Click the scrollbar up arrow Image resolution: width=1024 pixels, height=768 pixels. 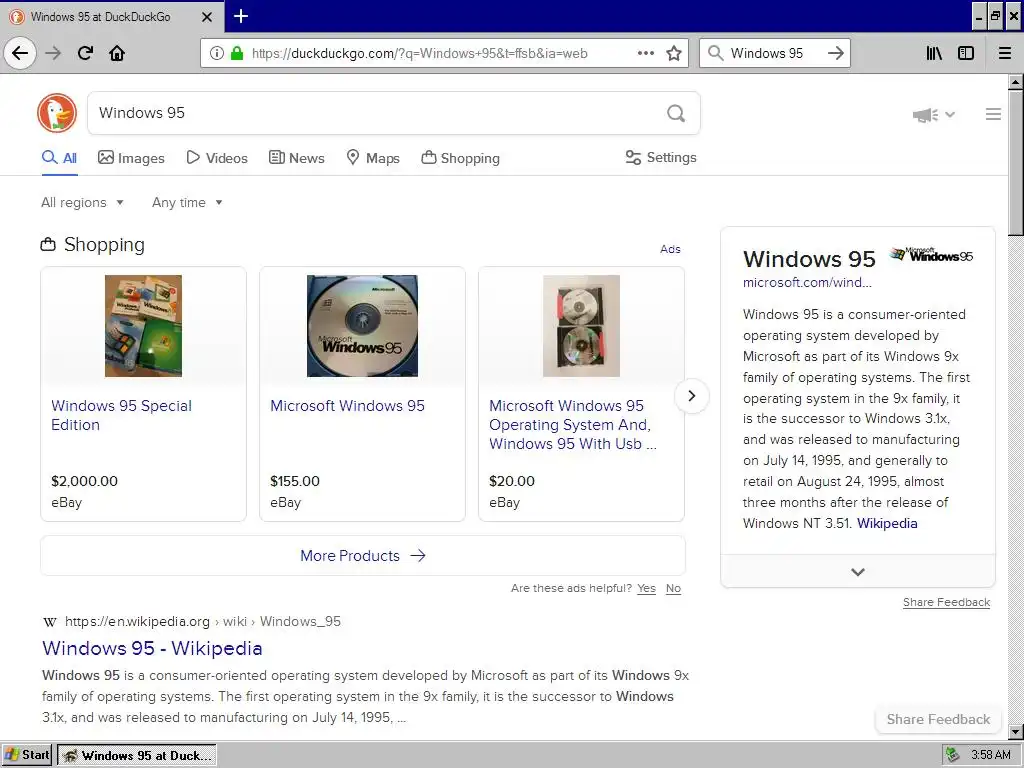1016,82
